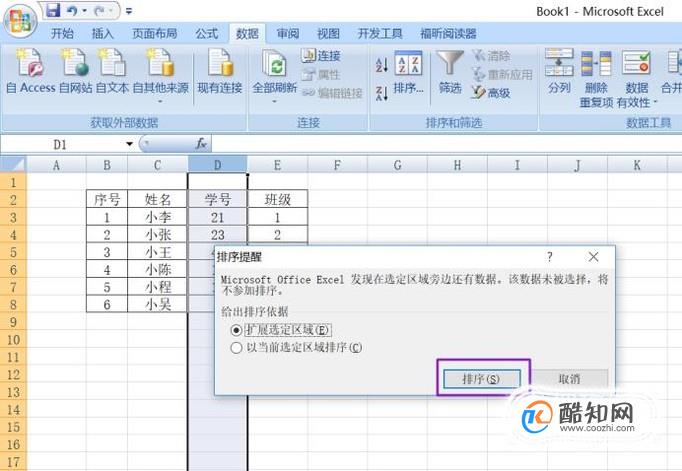The width and height of the screenshot is (682, 471).
Task: Select 扩展选定区域 radio option
Action: point(236,331)
